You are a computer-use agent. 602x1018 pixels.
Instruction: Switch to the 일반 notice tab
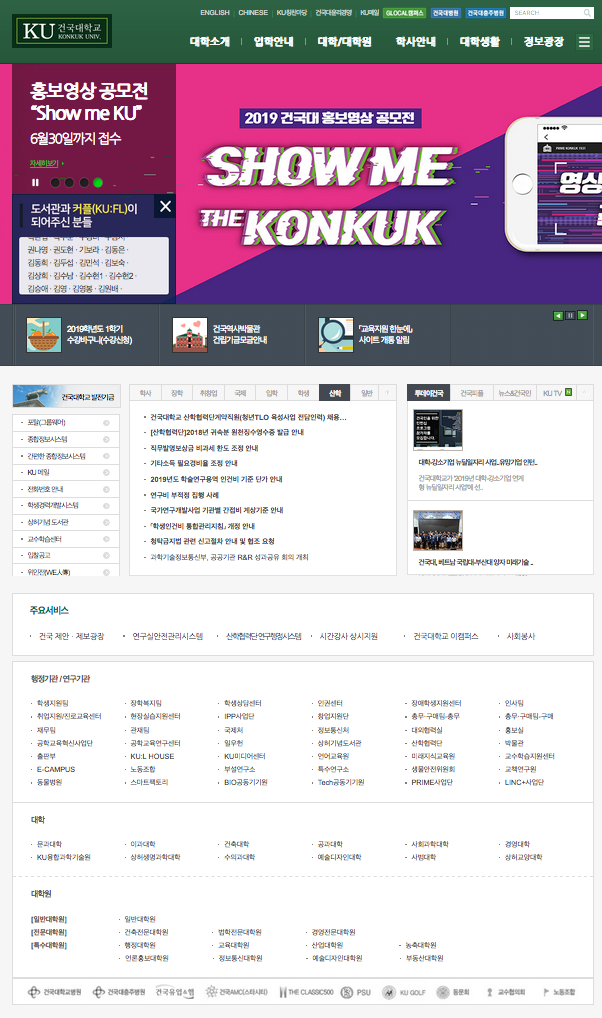[x=367, y=393]
